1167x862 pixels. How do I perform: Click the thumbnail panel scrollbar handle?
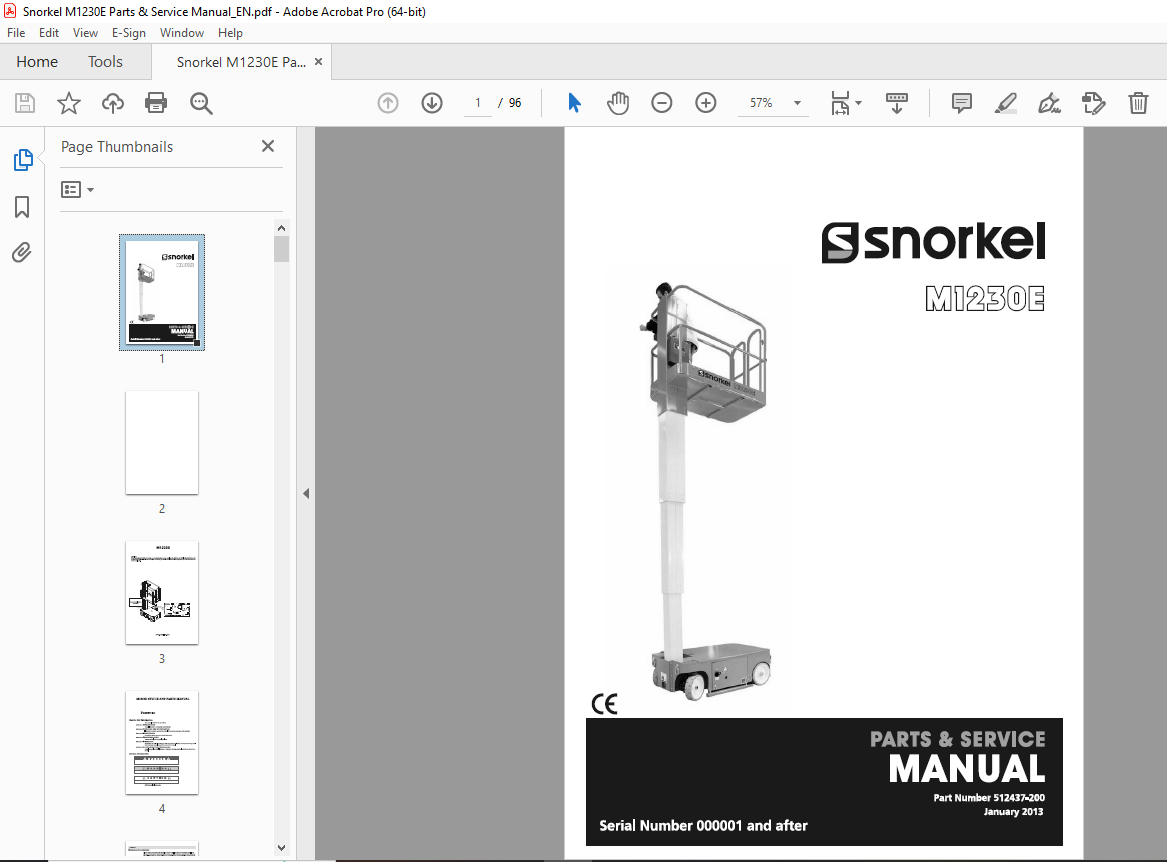click(281, 249)
